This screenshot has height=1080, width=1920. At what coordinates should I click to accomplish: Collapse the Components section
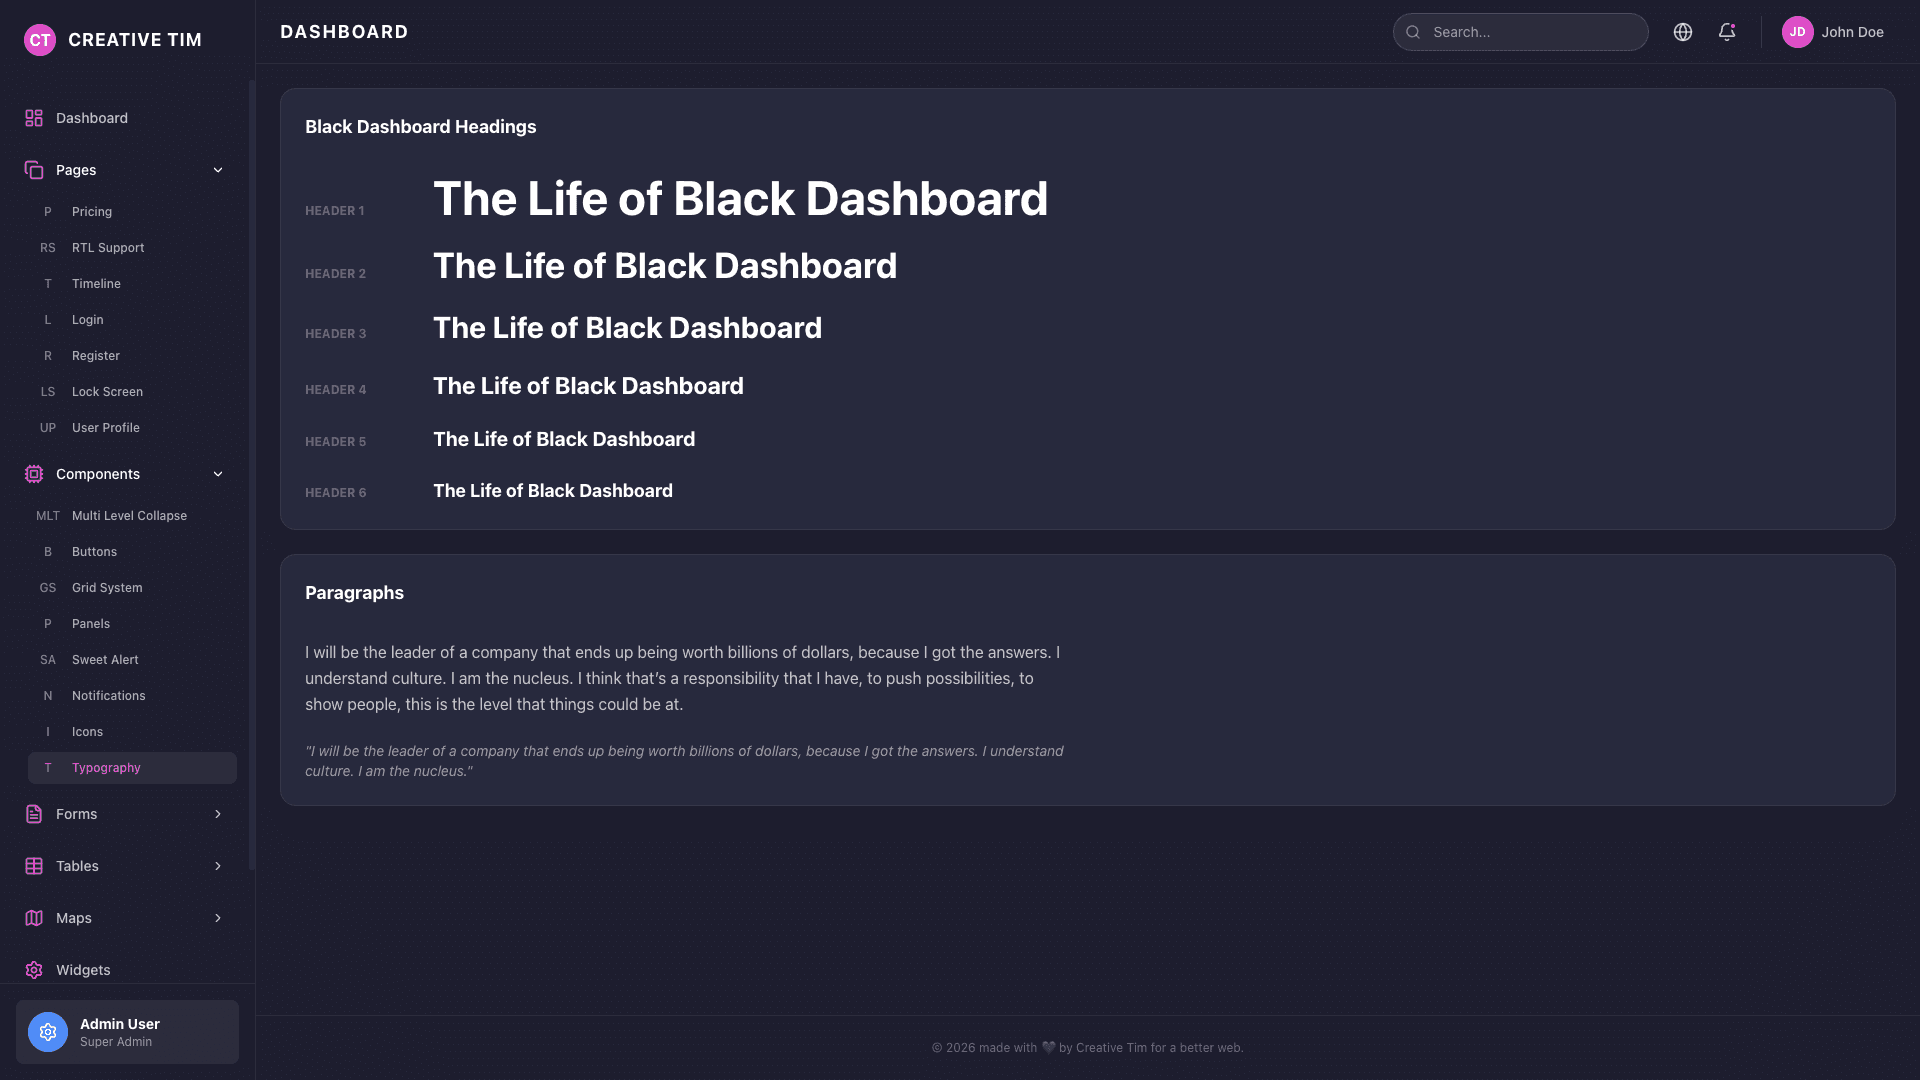(x=218, y=474)
